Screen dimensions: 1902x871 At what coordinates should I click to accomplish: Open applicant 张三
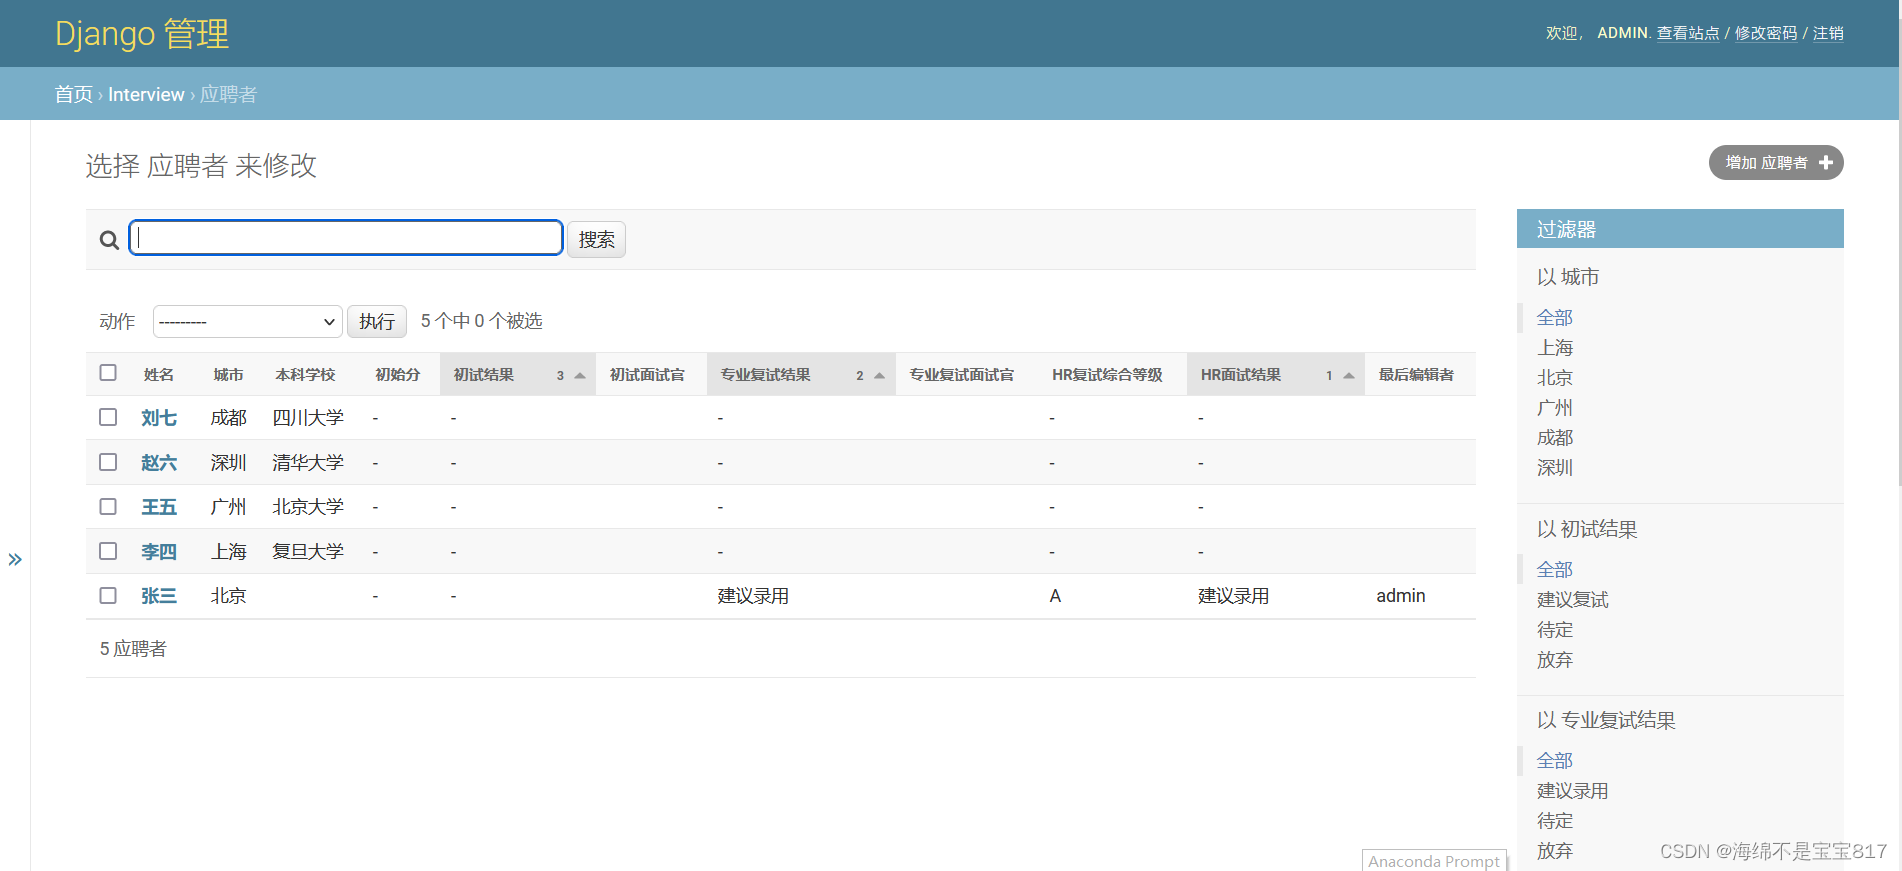tap(159, 596)
